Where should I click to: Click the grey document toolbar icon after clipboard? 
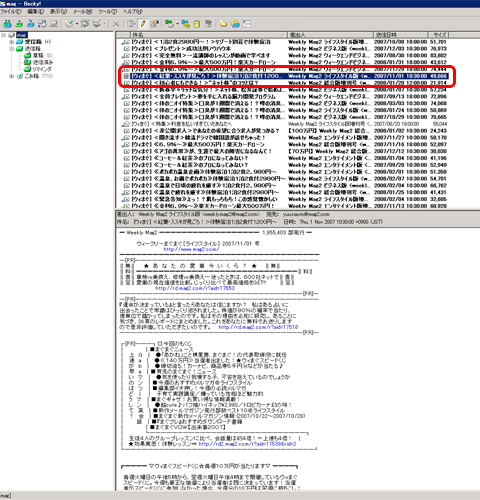point(208,24)
